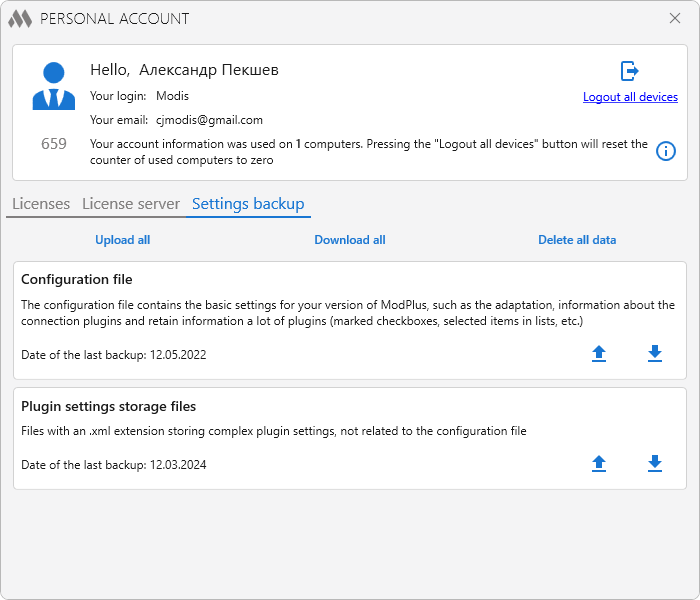Click Delete all data button
The height and width of the screenshot is (600, 700).
(x=577, y=240)
